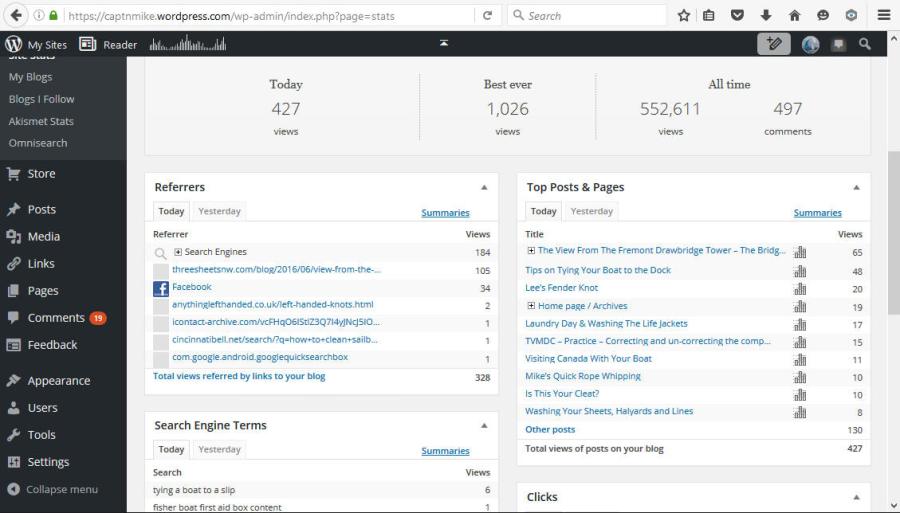Click the stats chart icon for Lee's Fender Knot
The image size is (900, 513).
799,288
